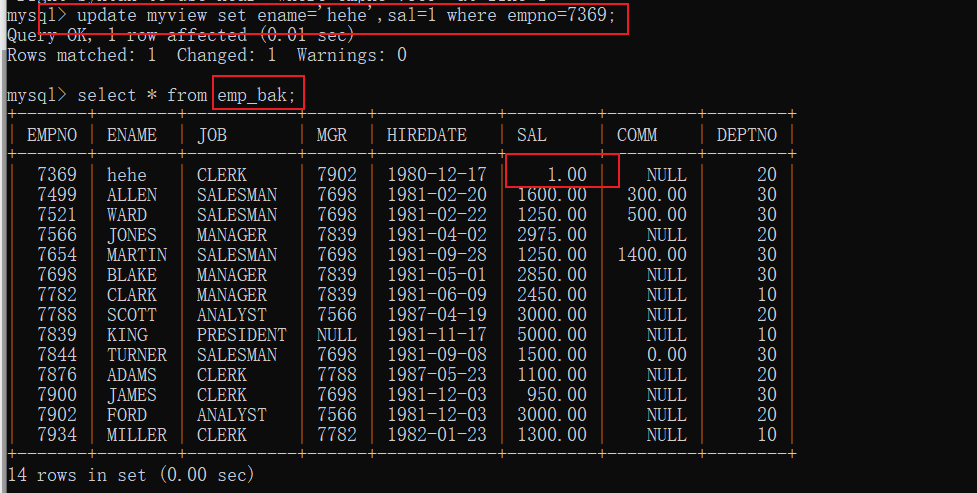Click employee number 7369

(x=57, y=175)
